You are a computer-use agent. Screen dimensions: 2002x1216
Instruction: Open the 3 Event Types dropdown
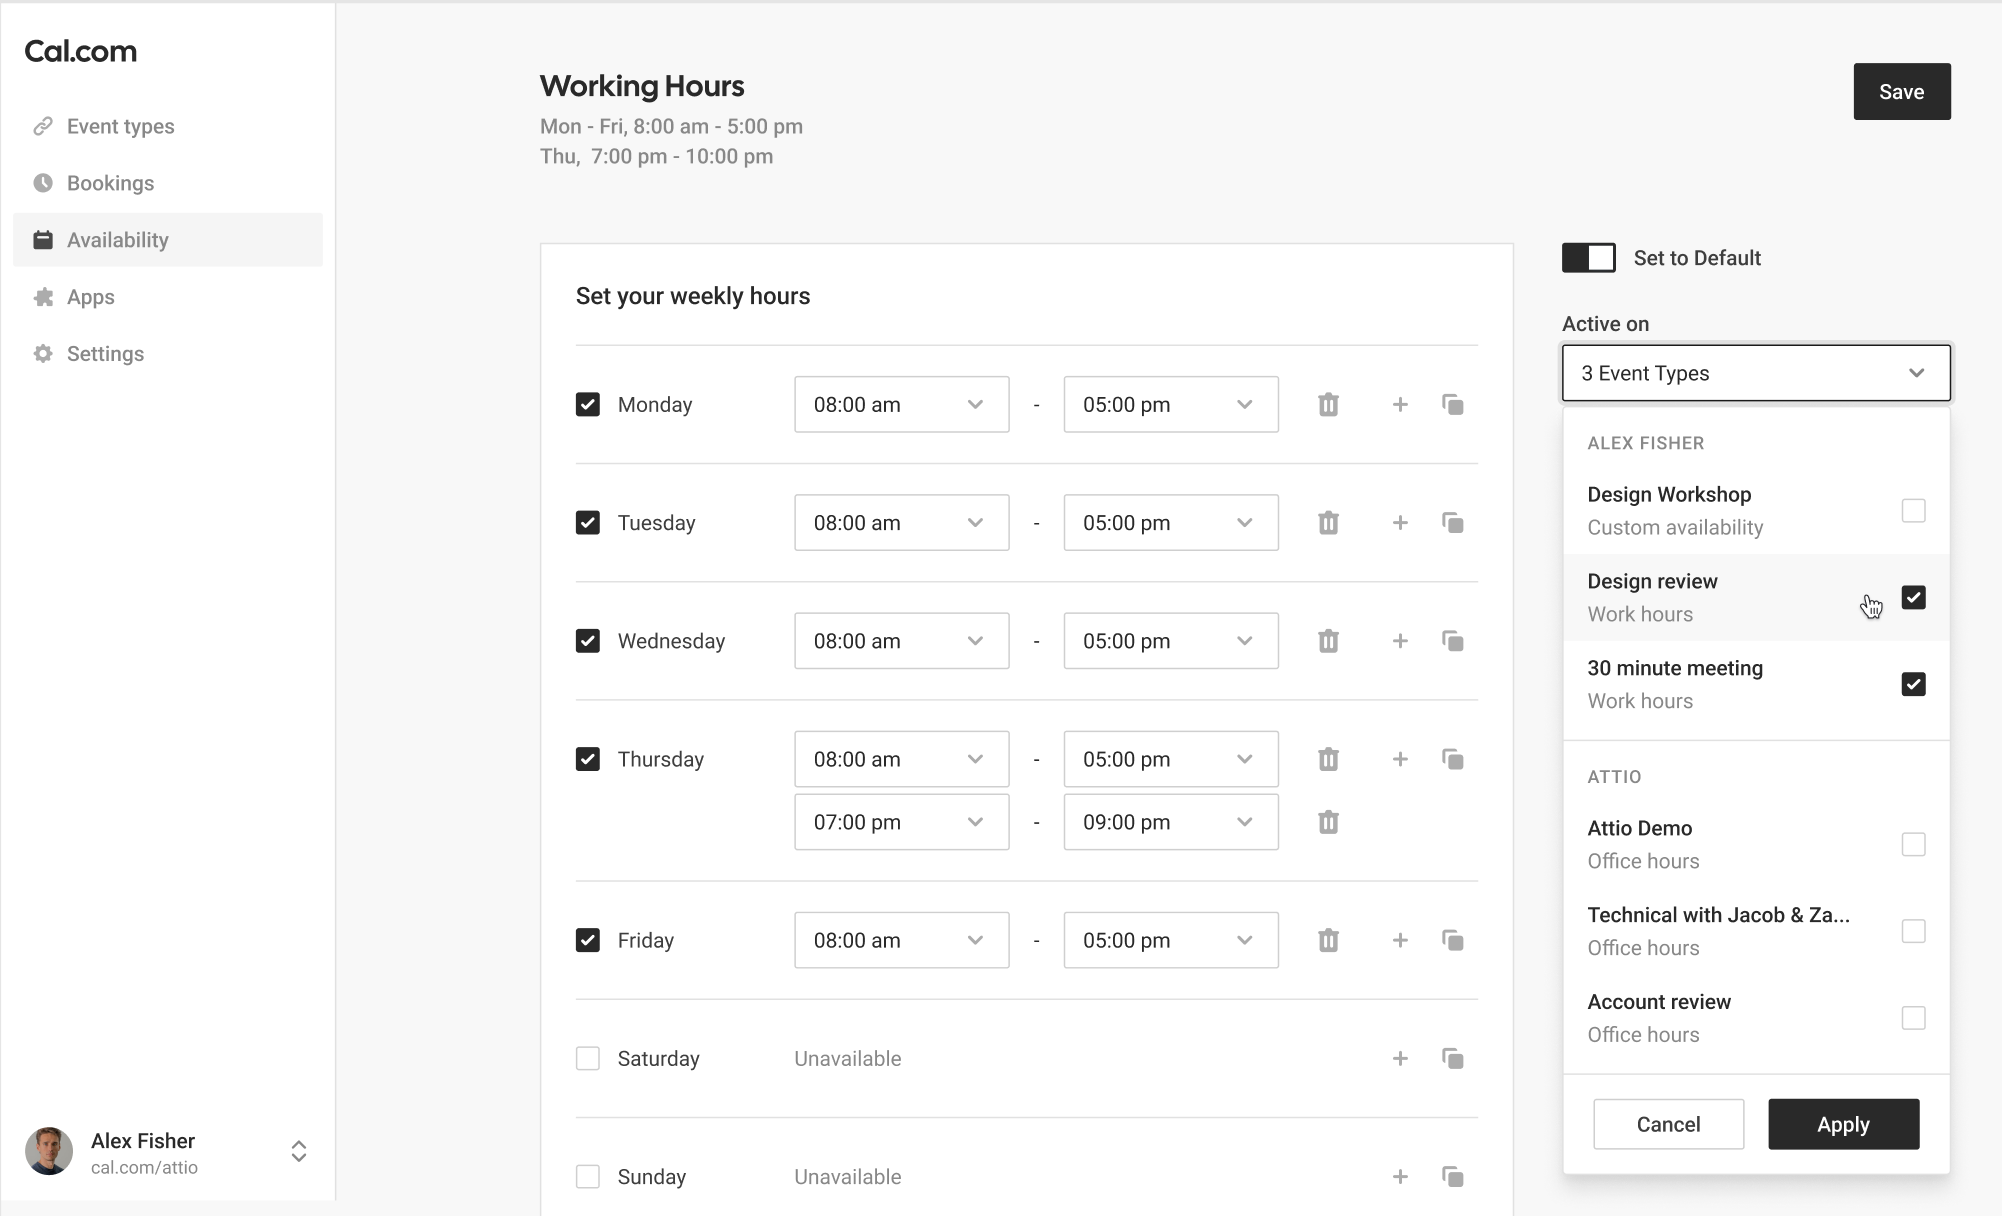click(1755, 372)
